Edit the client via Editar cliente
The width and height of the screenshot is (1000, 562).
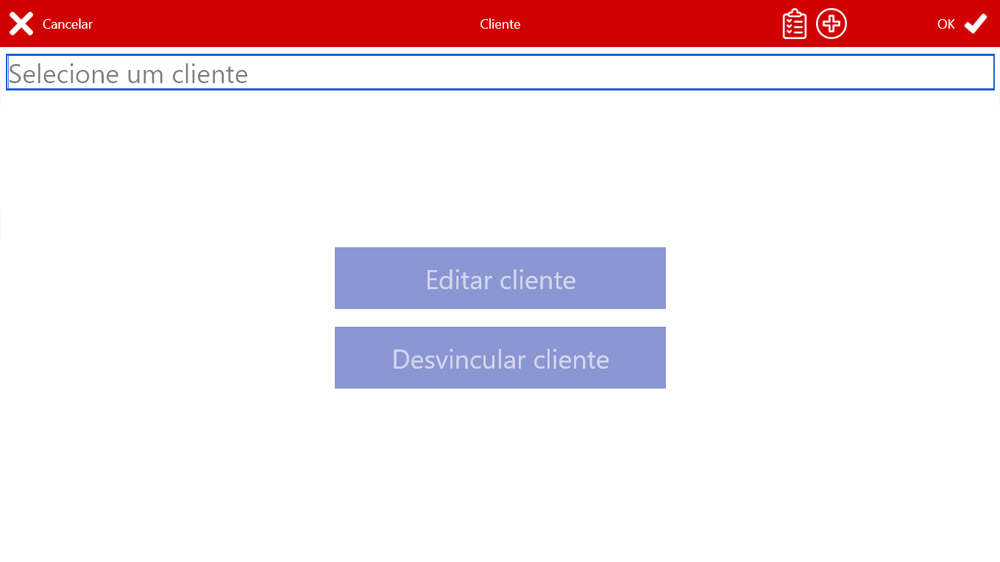point(500,278)
